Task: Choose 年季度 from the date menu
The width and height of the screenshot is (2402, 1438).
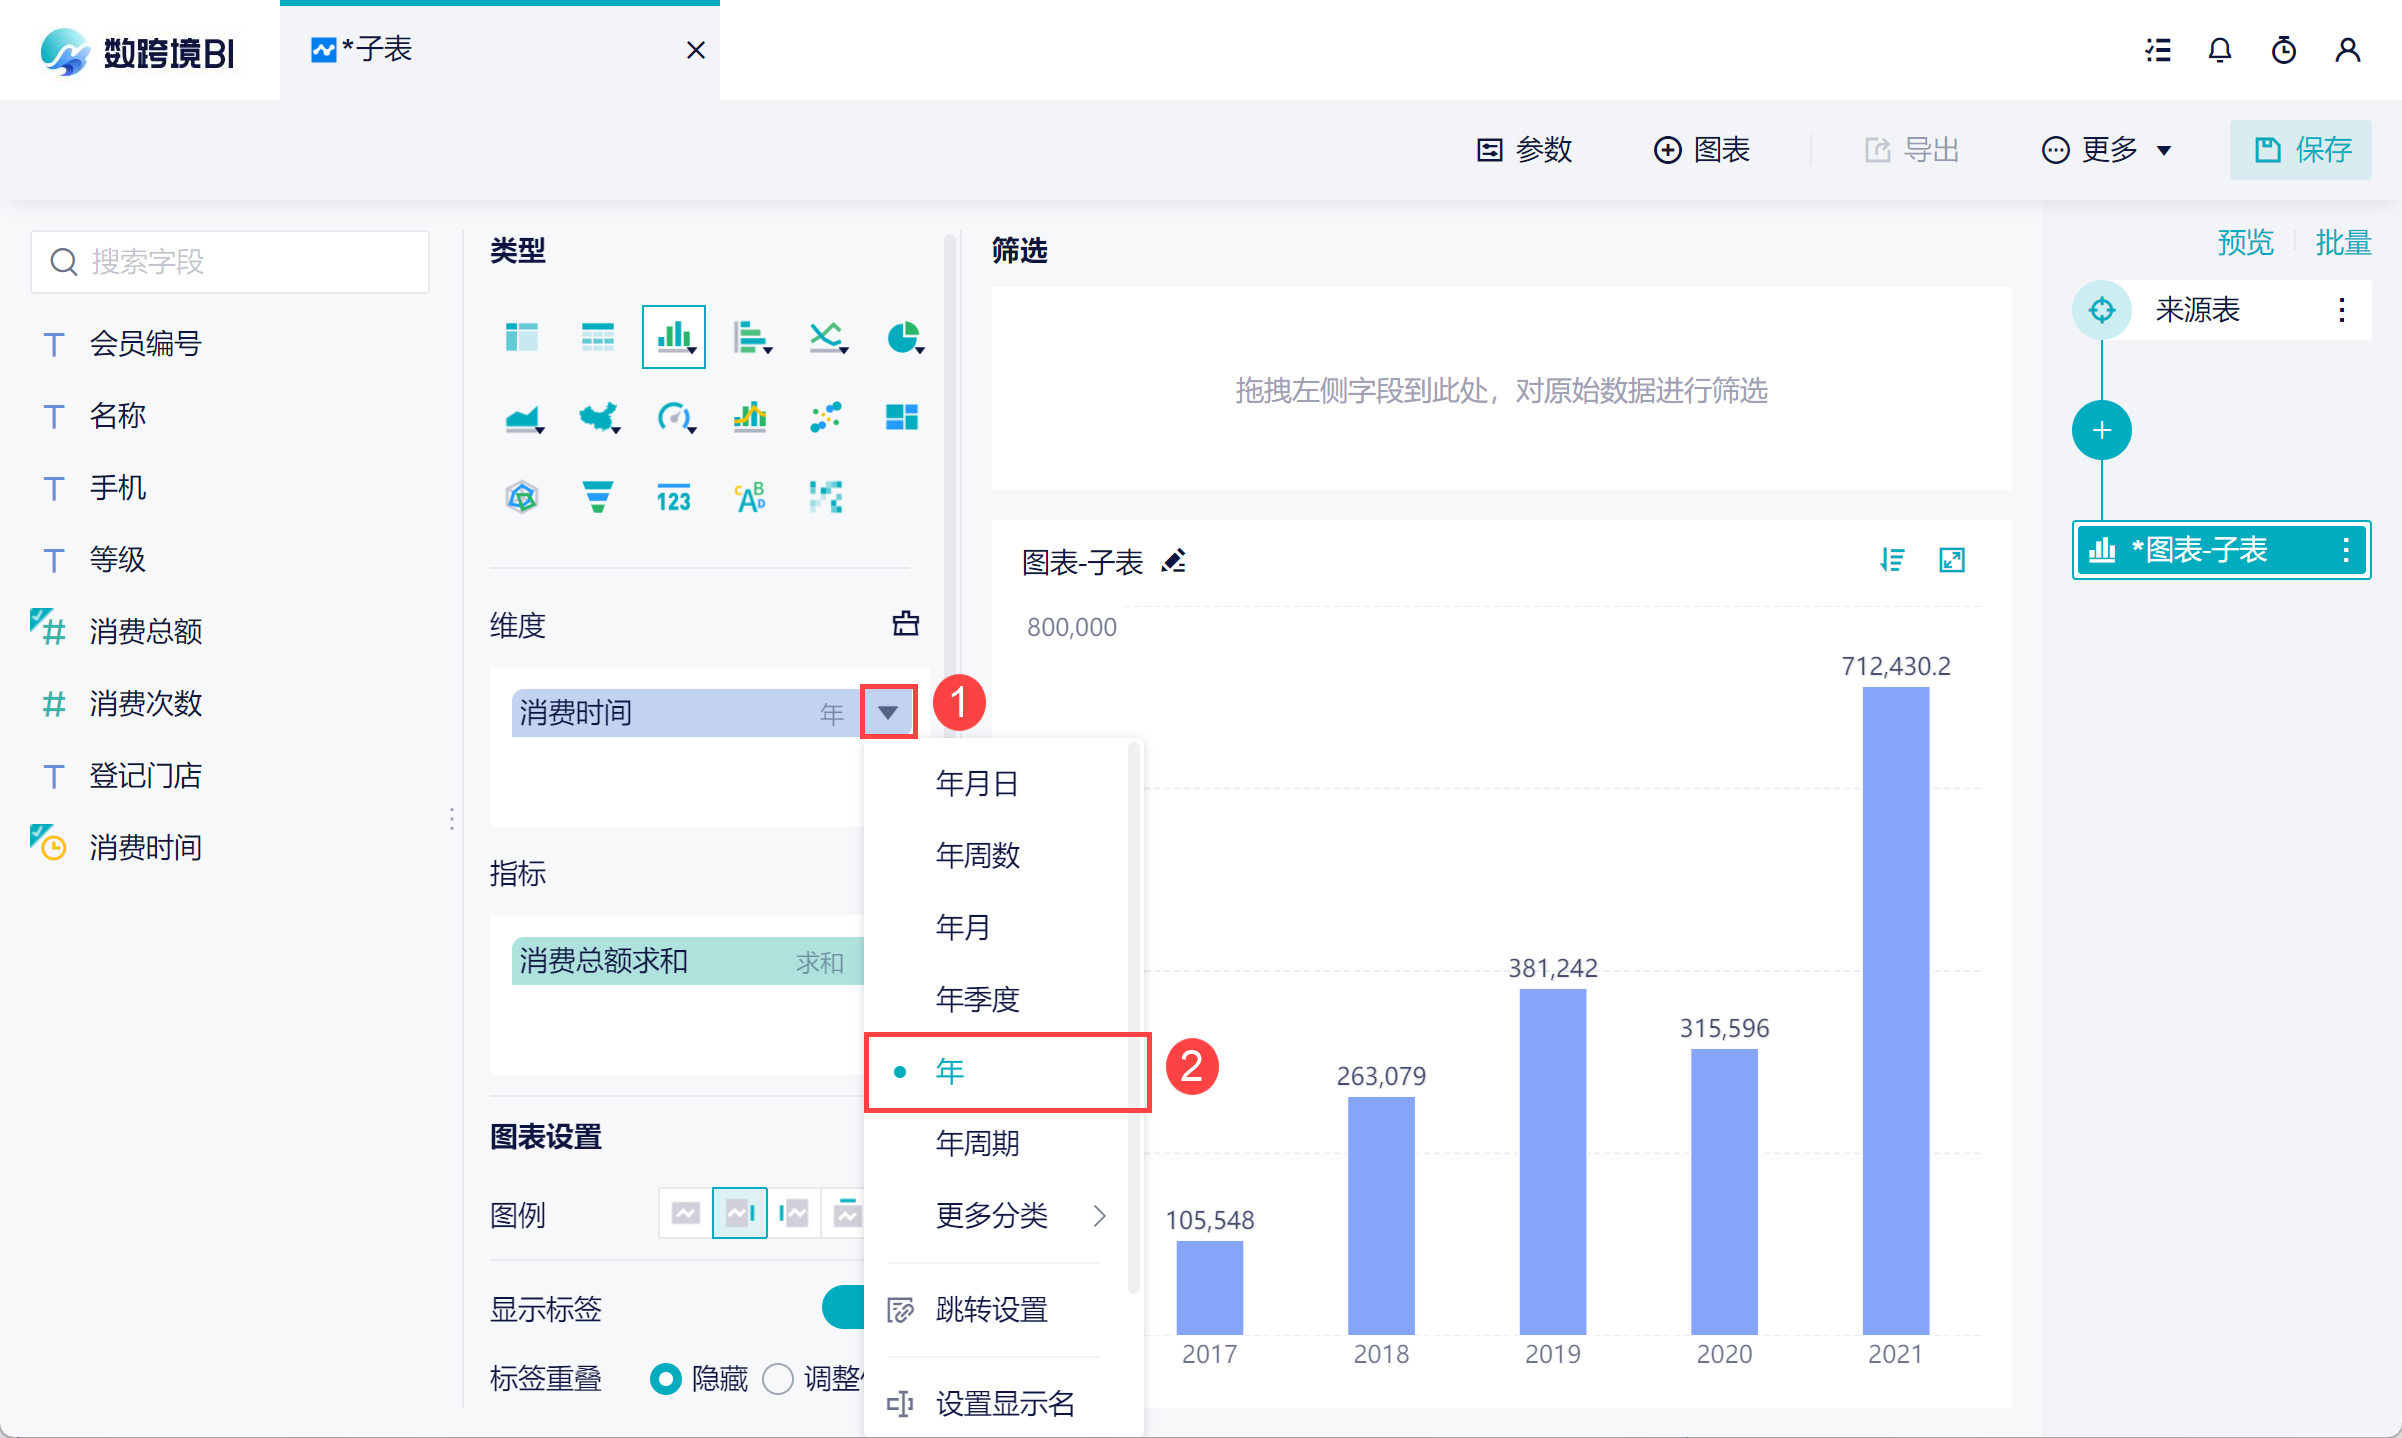Action: click(978, 999)
